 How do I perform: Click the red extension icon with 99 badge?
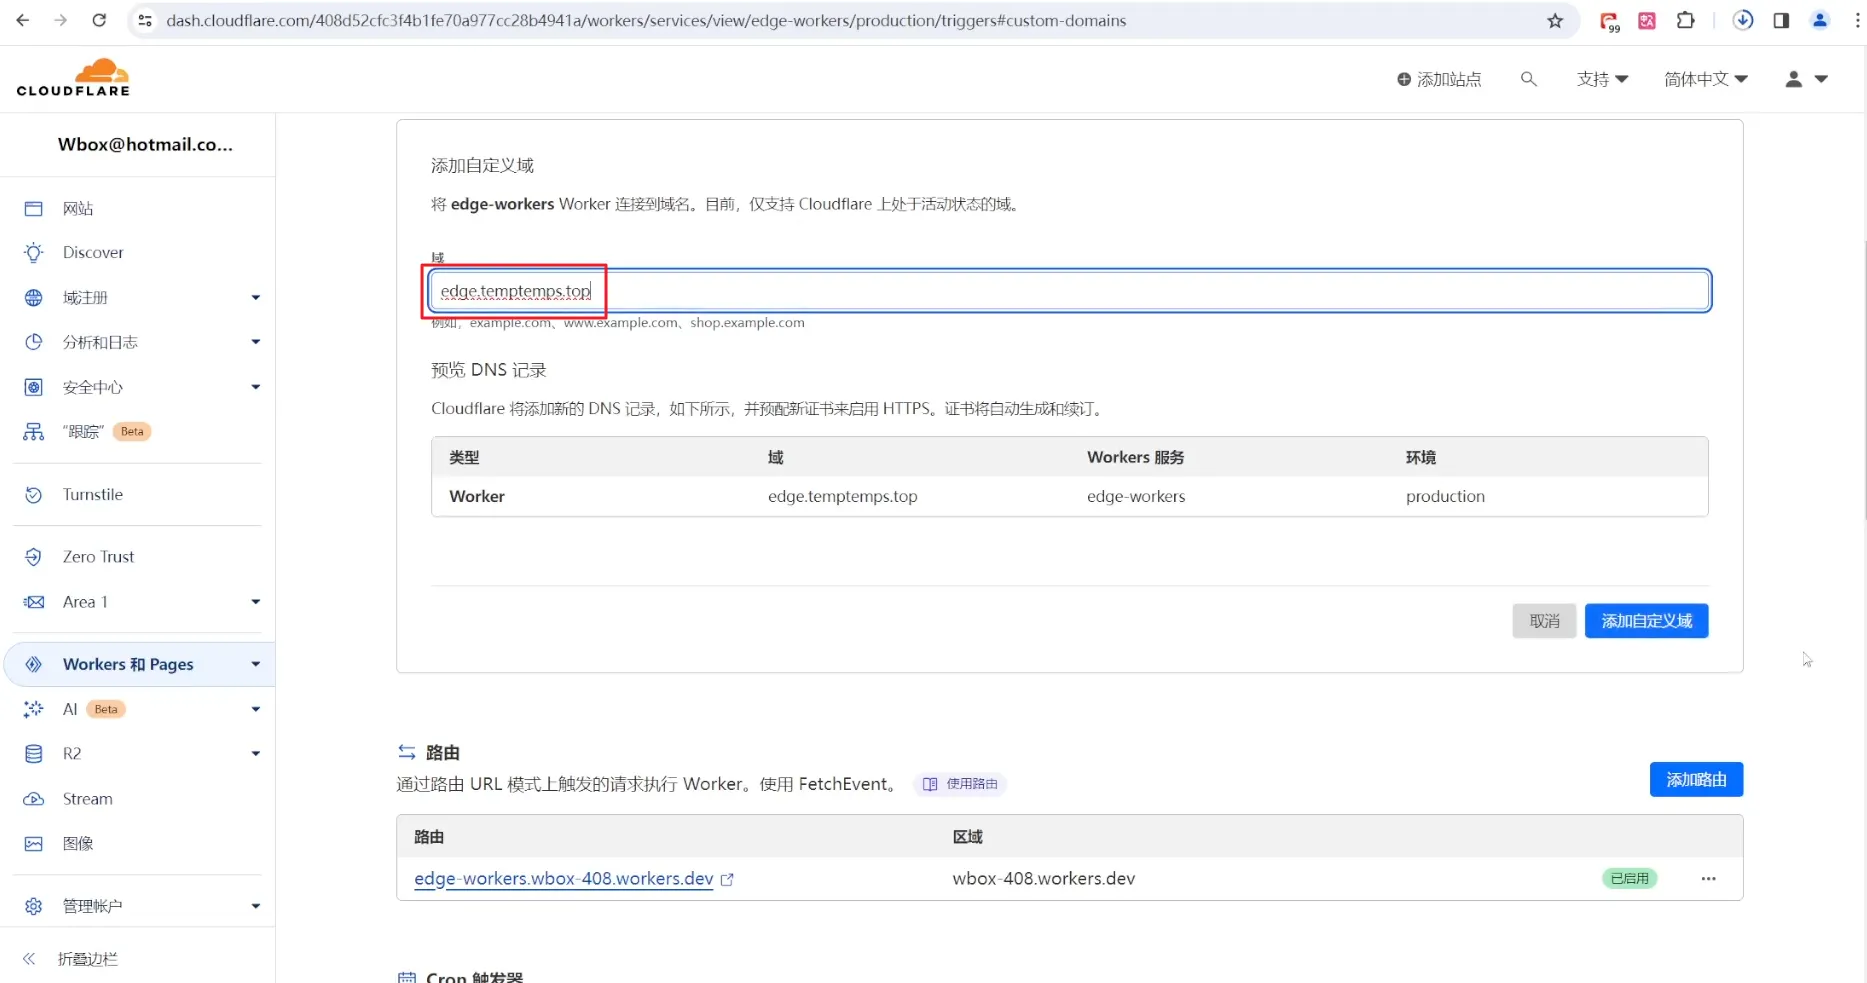click(1609, 21)
